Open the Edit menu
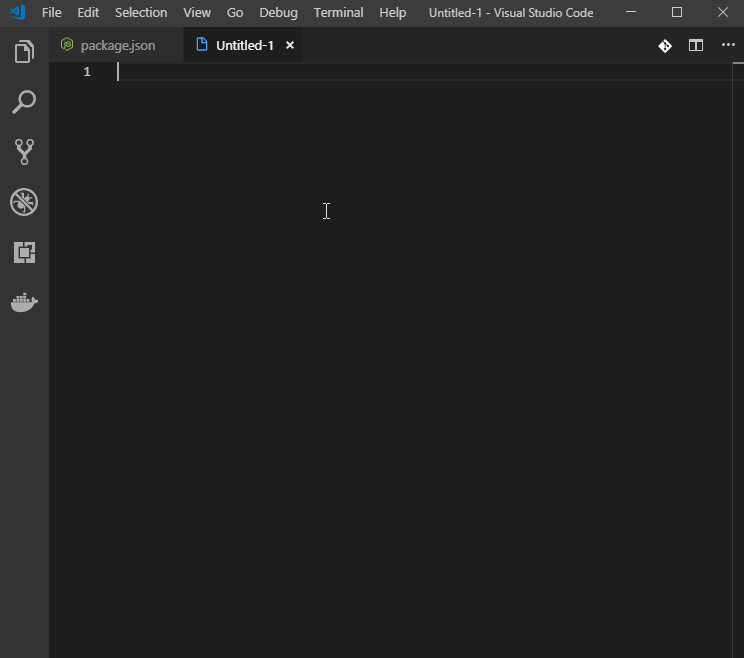Screen dimensions: 744x658 click(88, 12)
